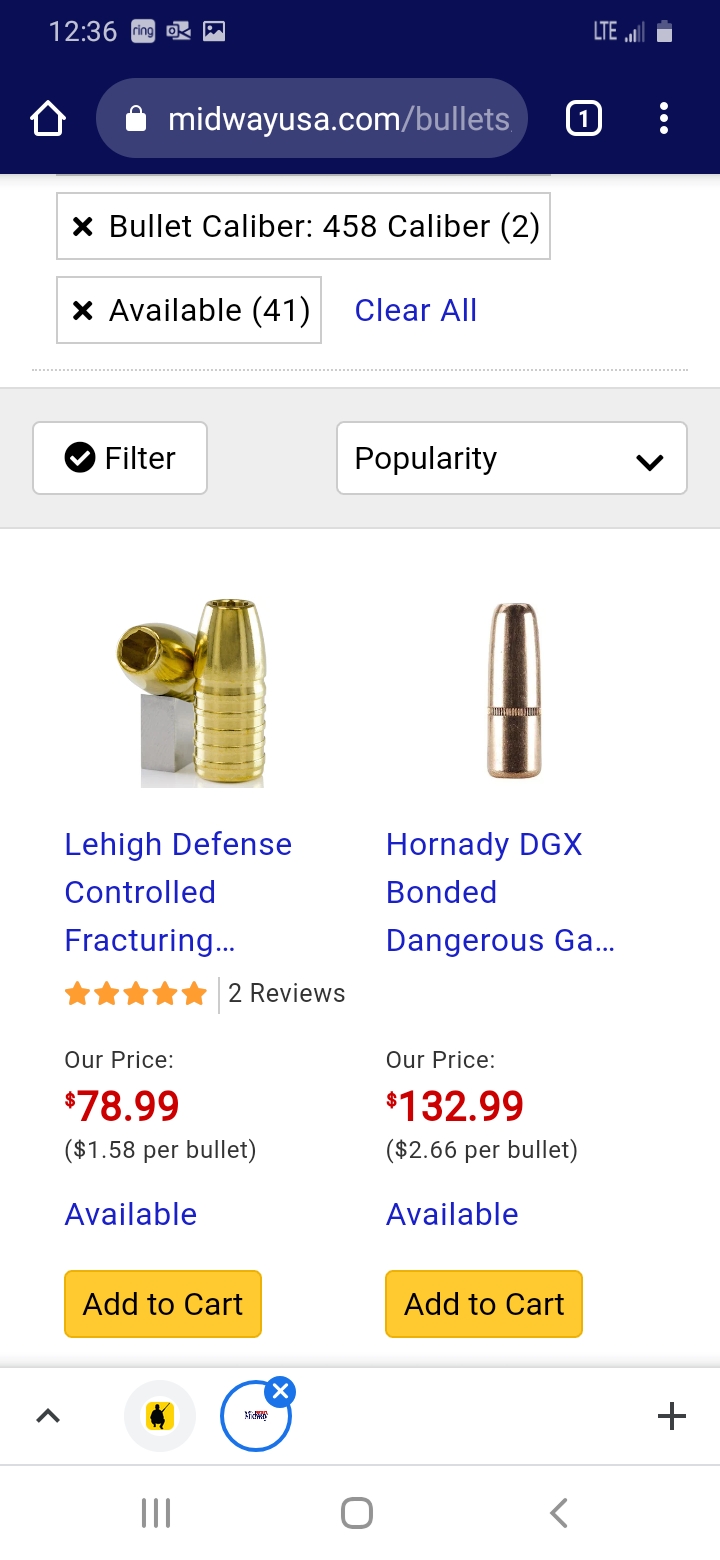This screenshot has width=720, height=1560.
Task: Tap the Clear All link
Action: click(415, 311)
